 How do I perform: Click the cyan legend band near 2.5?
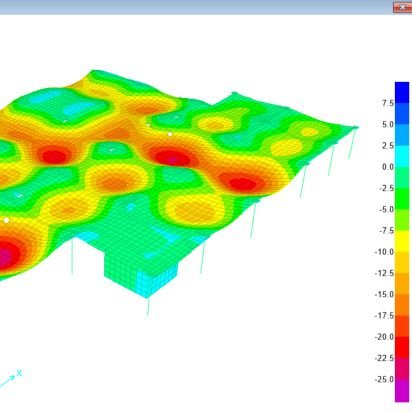[402, 156]
